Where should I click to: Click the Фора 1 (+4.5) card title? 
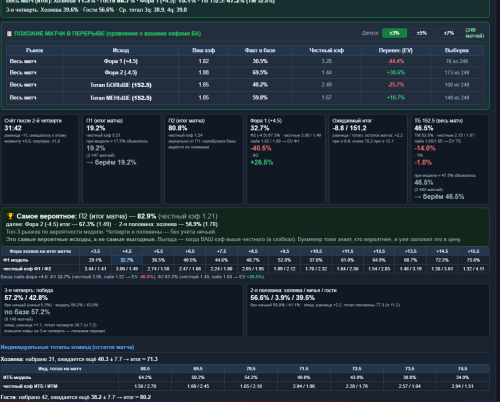(266, 121)
